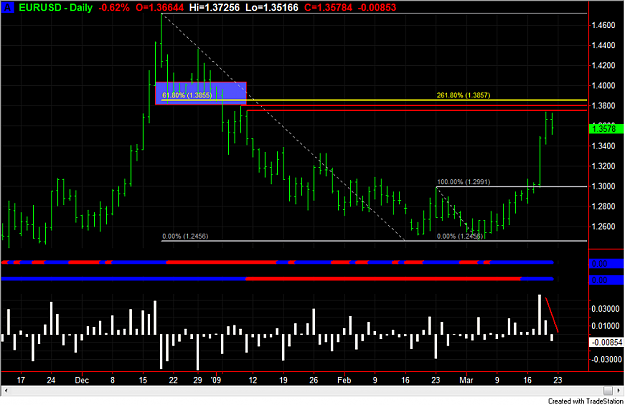Image resolution: width=625 pixels, height=405 pixels.
Task: Click the horizontal scrollbar thumb
Action: [x=607, y=391]
